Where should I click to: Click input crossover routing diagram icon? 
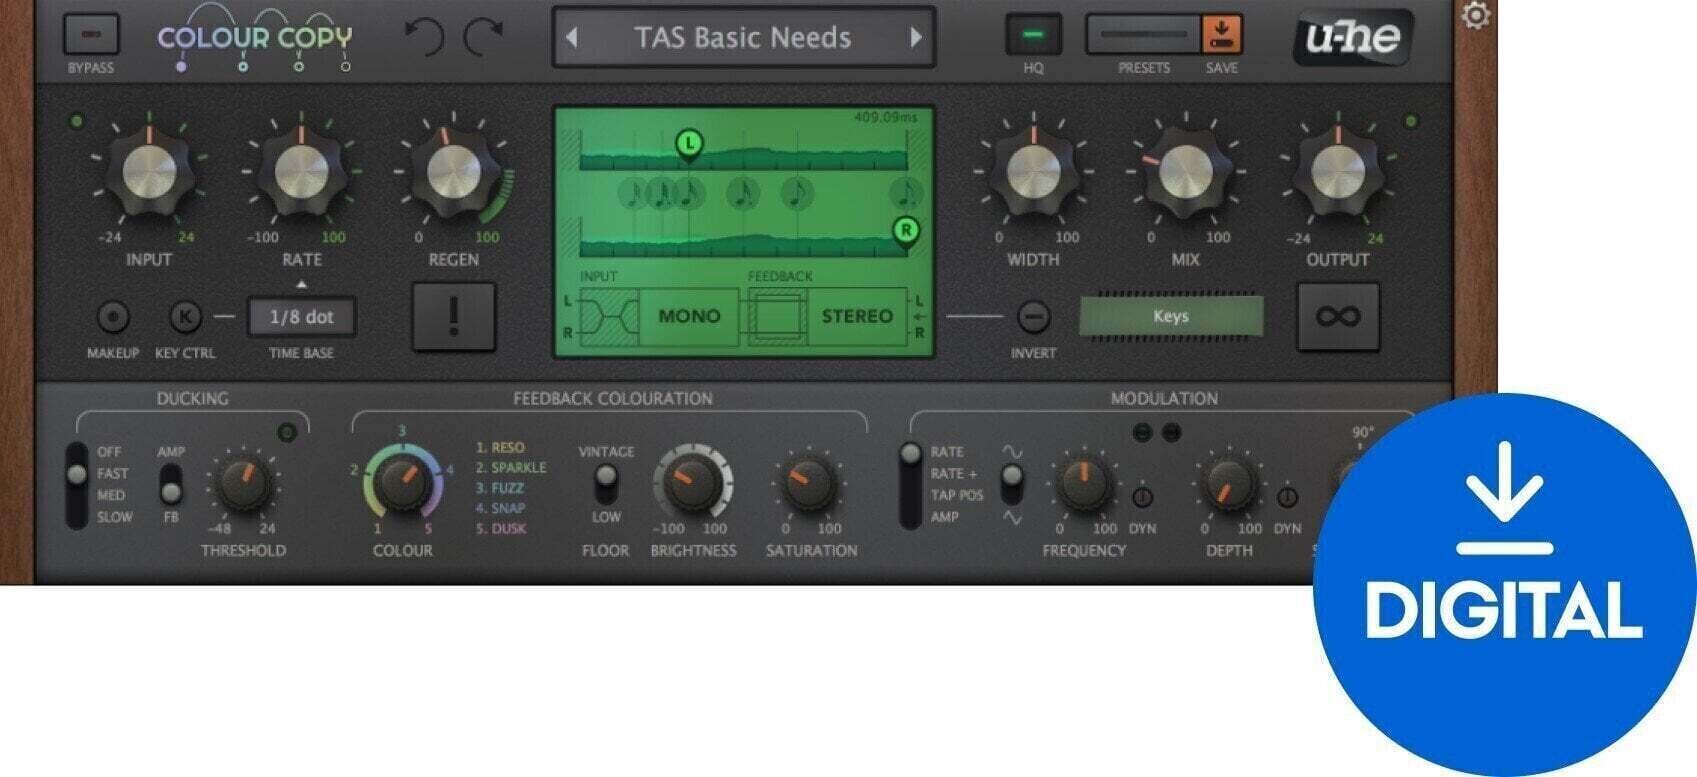pyautogui.click(x=608, y=316)
